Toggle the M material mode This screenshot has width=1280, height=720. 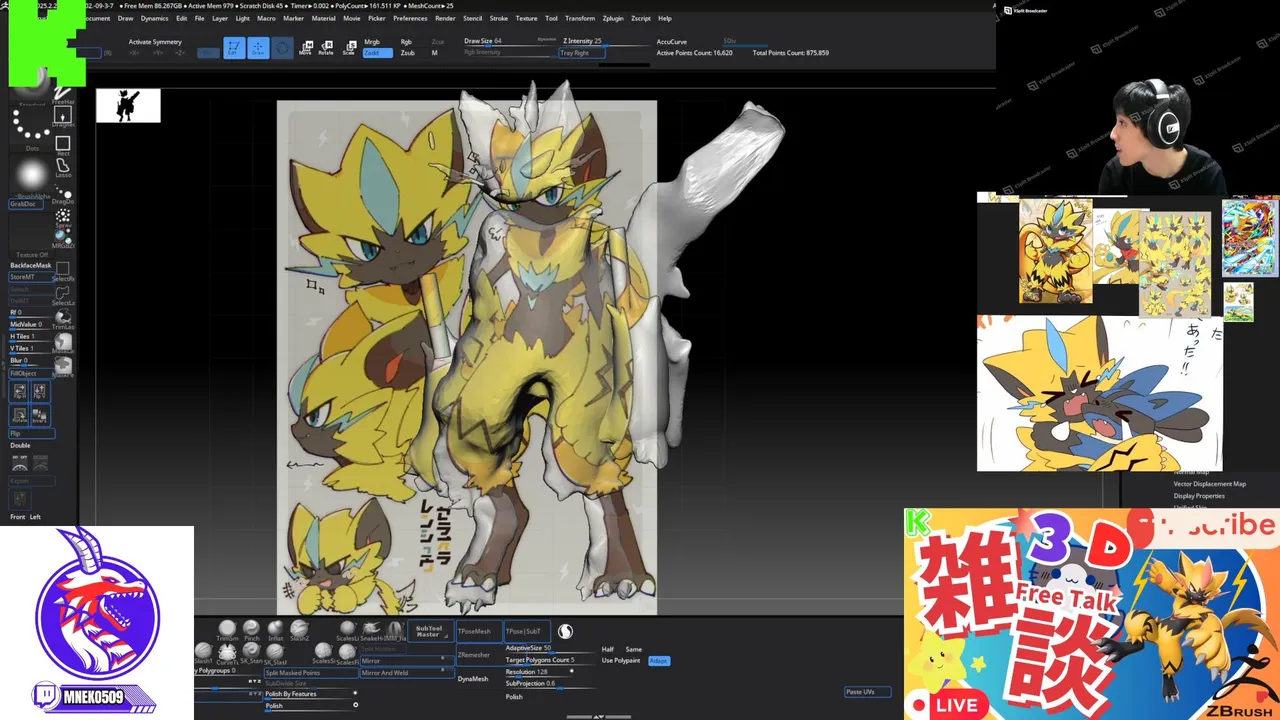[434, 53]
